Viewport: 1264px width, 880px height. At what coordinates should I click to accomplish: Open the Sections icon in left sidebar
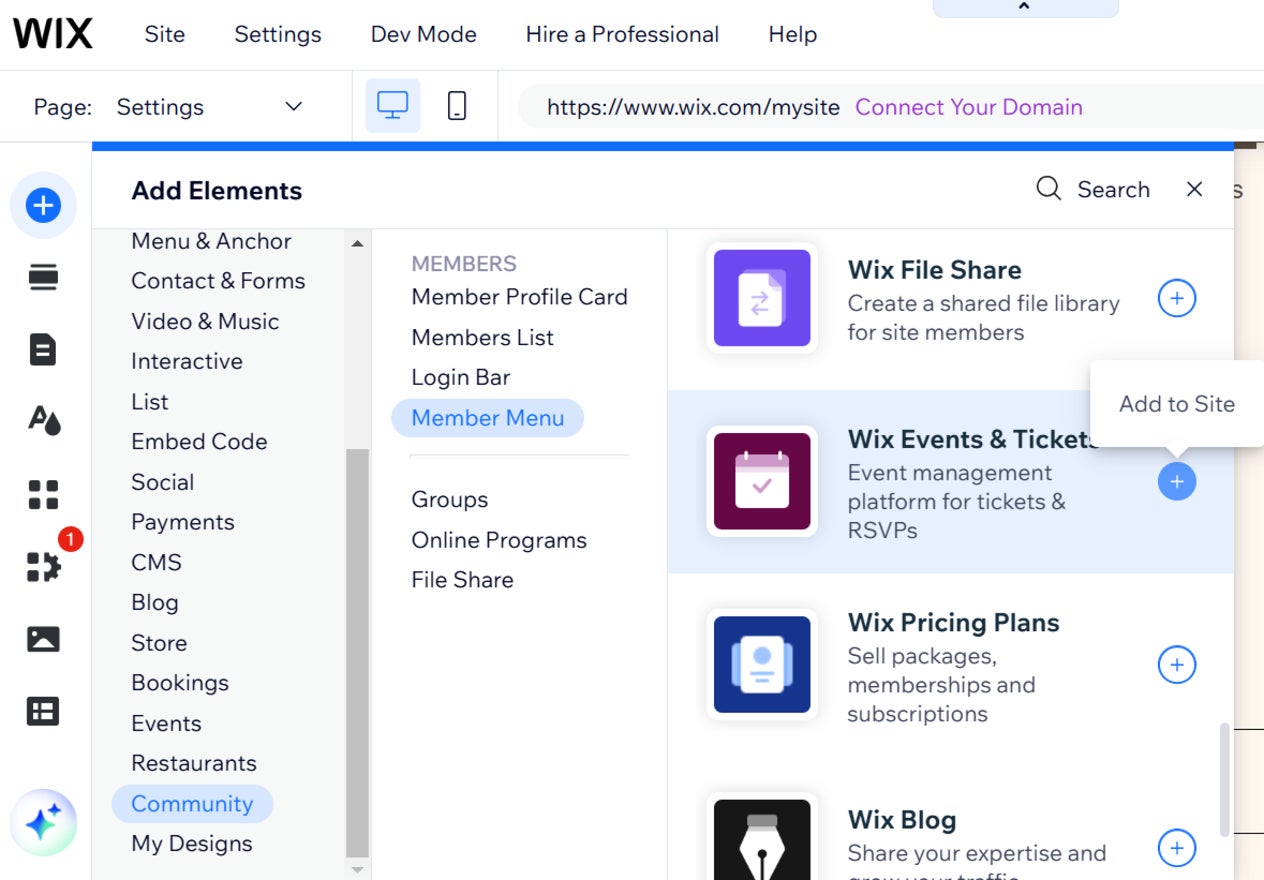[x=43, y=278]
